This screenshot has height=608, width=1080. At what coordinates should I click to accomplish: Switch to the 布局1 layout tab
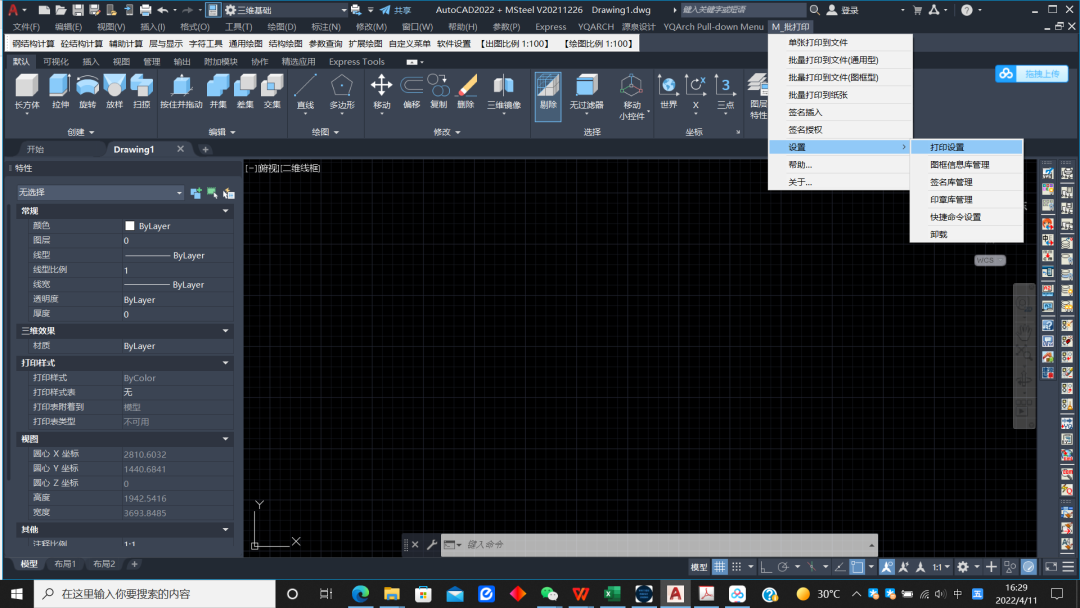[x=65, y=564]
